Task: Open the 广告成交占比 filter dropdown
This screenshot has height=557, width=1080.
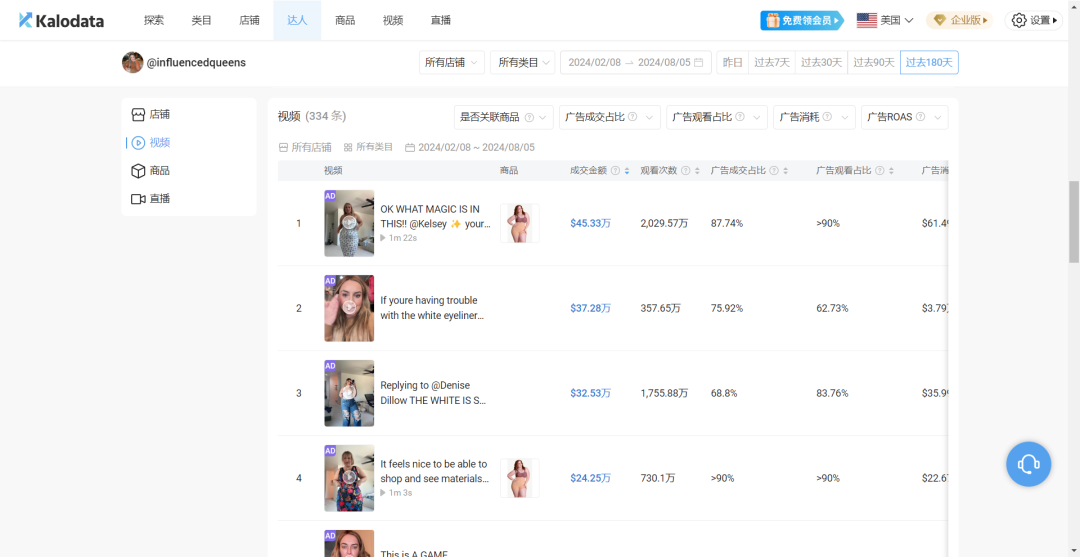Action: tap(610, 117)
